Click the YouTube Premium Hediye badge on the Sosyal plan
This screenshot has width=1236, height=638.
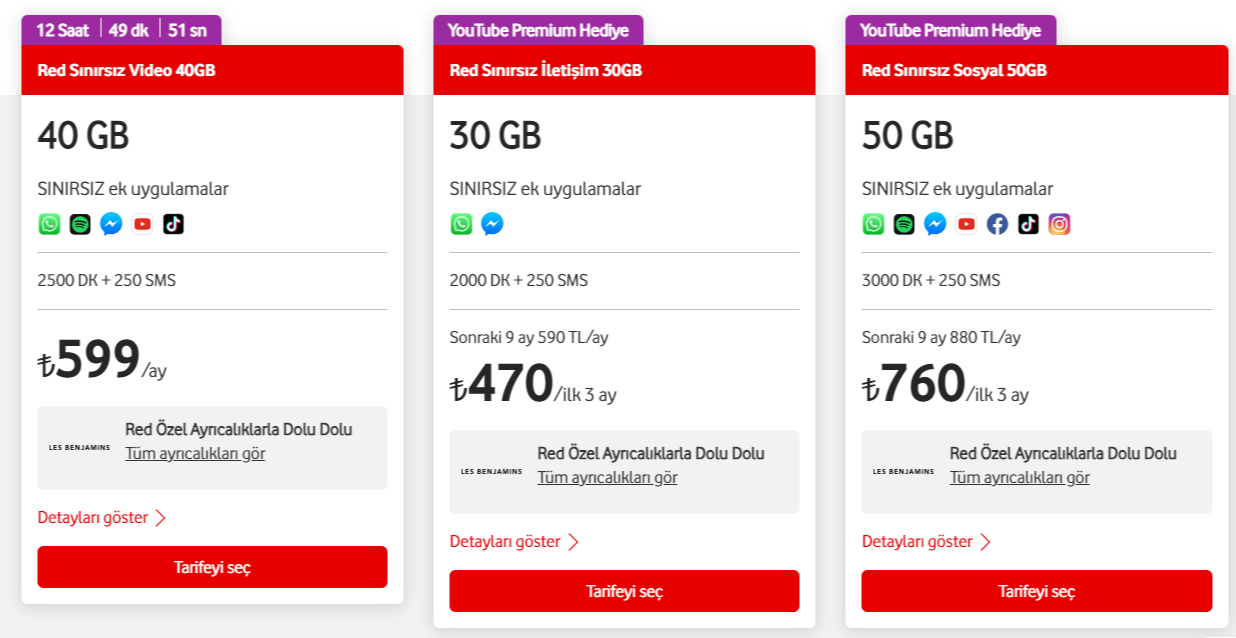951,30
